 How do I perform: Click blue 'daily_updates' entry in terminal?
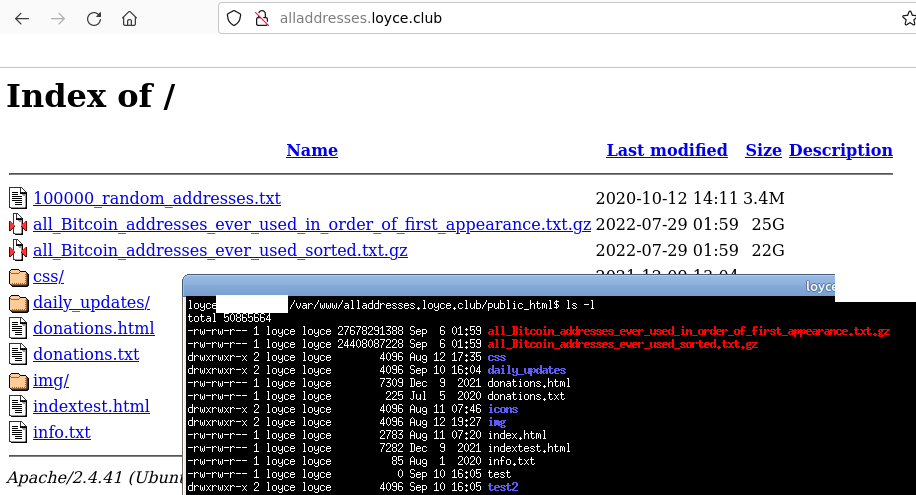pos(527,370)
